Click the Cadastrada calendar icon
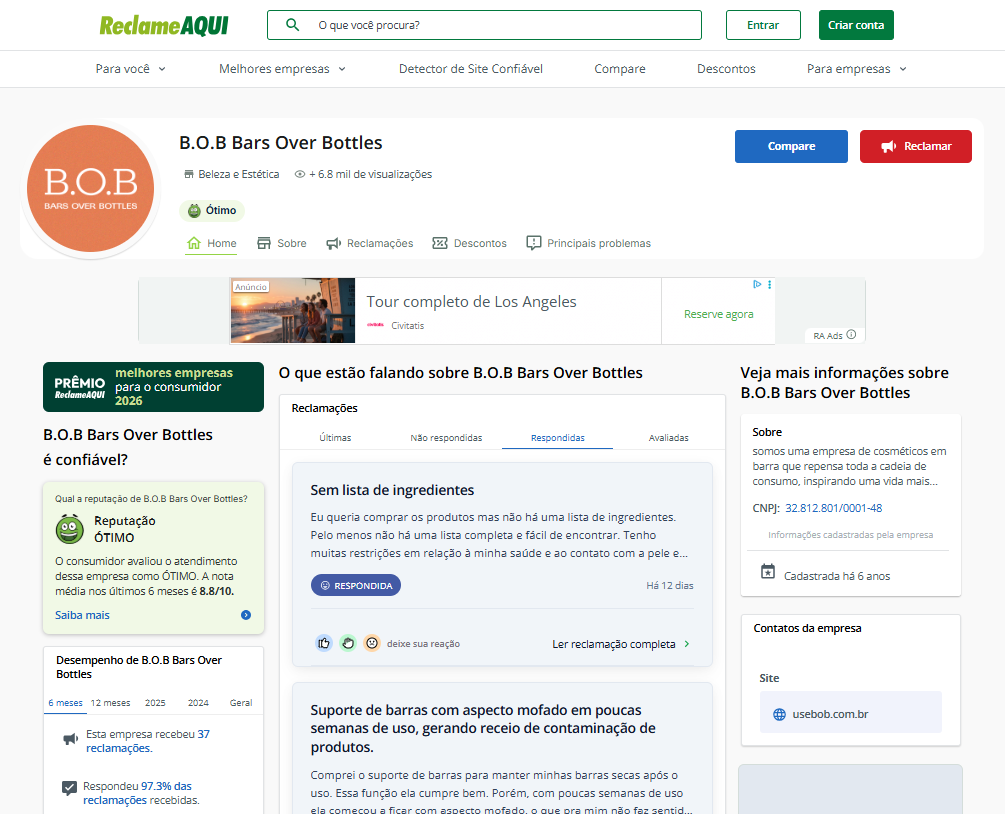The height and width of the screenshot is (814, 1005). pos(768,571)
